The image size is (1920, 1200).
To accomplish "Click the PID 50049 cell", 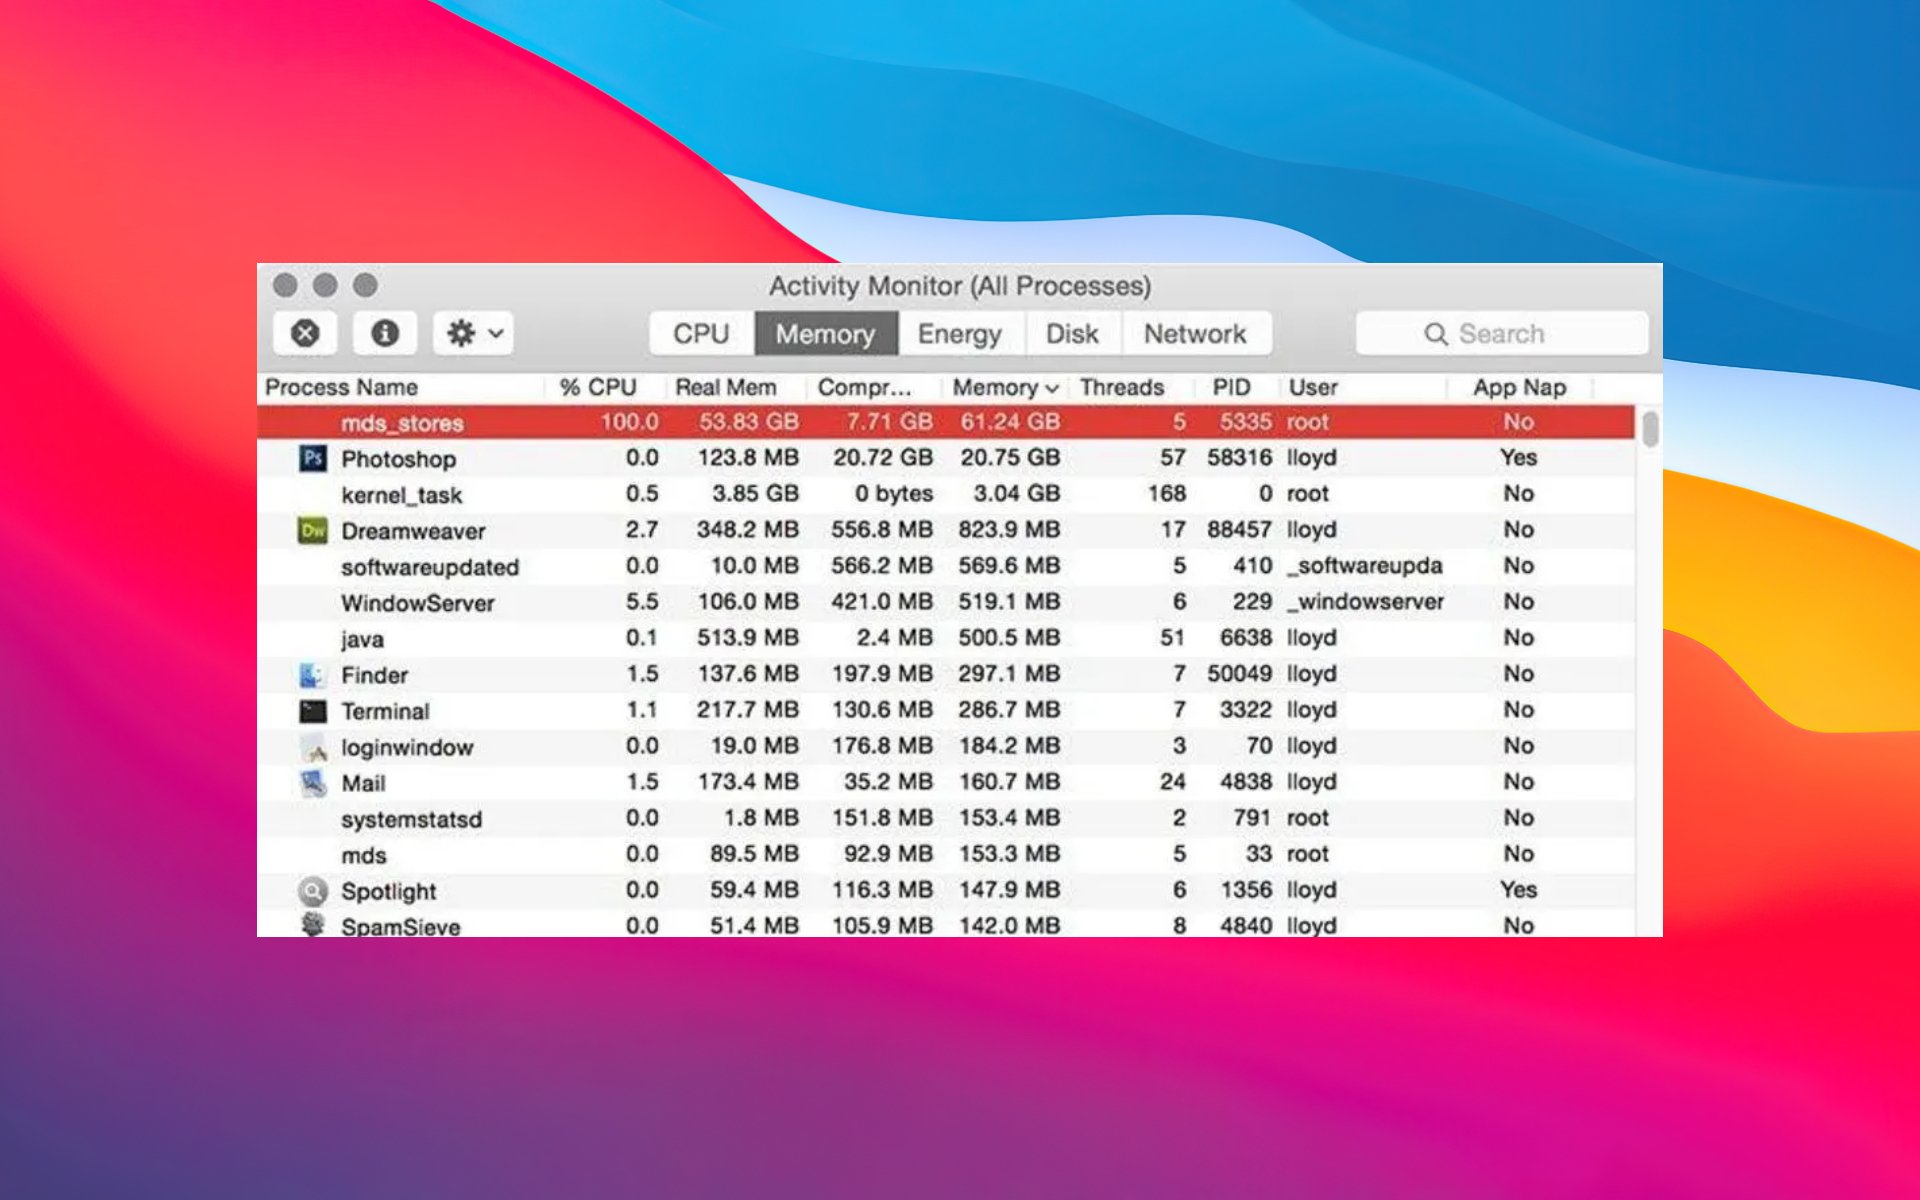I will (x=1239, y=673).
